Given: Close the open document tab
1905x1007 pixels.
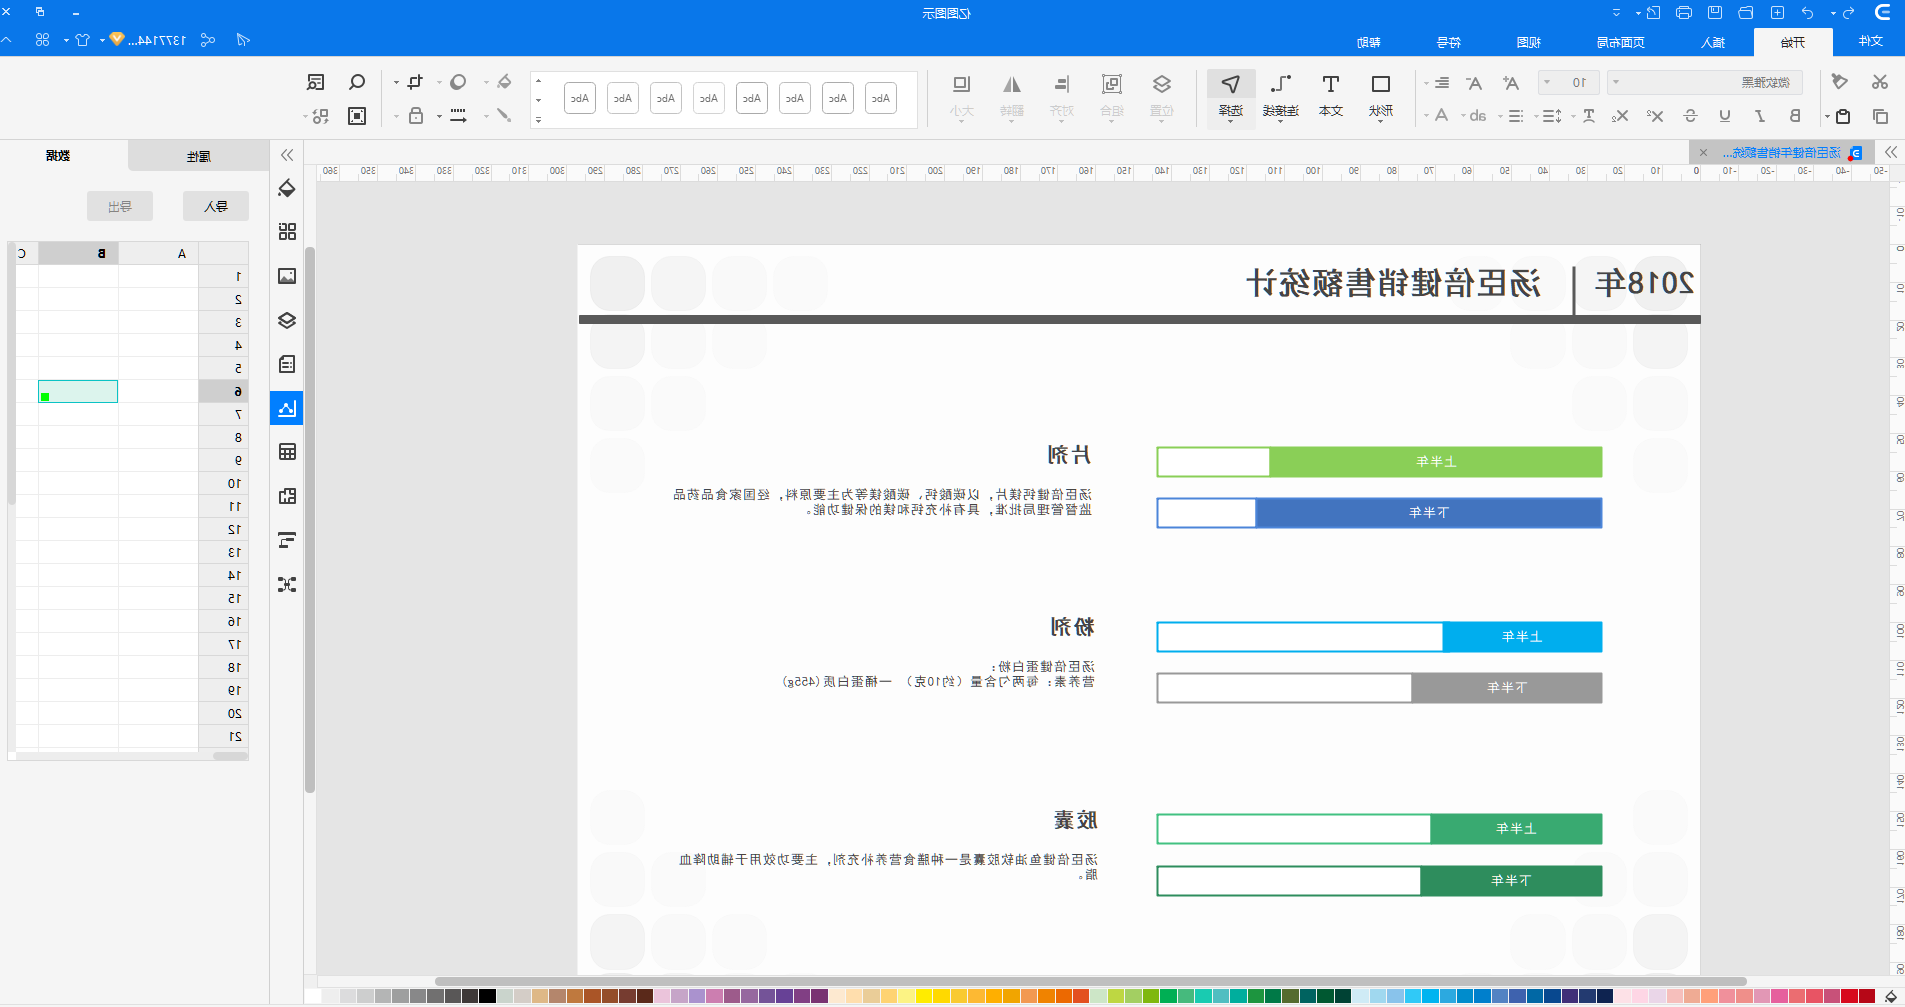Looking at the screenshot, I should (1704, 152).
